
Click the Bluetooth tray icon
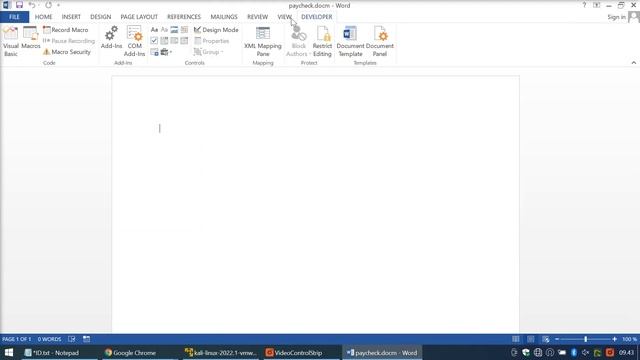point(574,353)
